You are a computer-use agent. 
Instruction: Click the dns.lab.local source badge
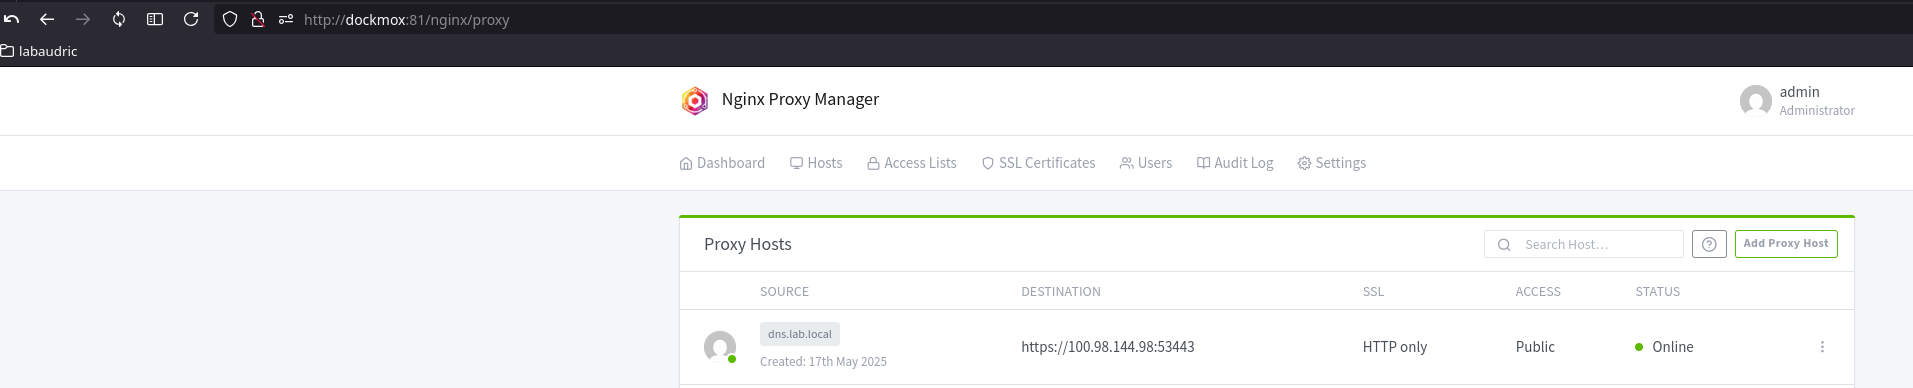click(800, 334)
